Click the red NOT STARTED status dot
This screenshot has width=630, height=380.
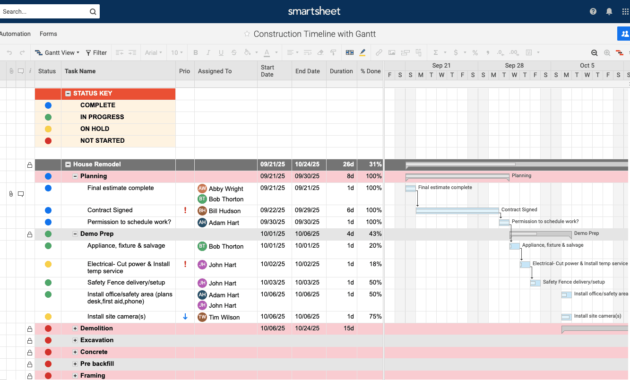(x=48, y=141)
